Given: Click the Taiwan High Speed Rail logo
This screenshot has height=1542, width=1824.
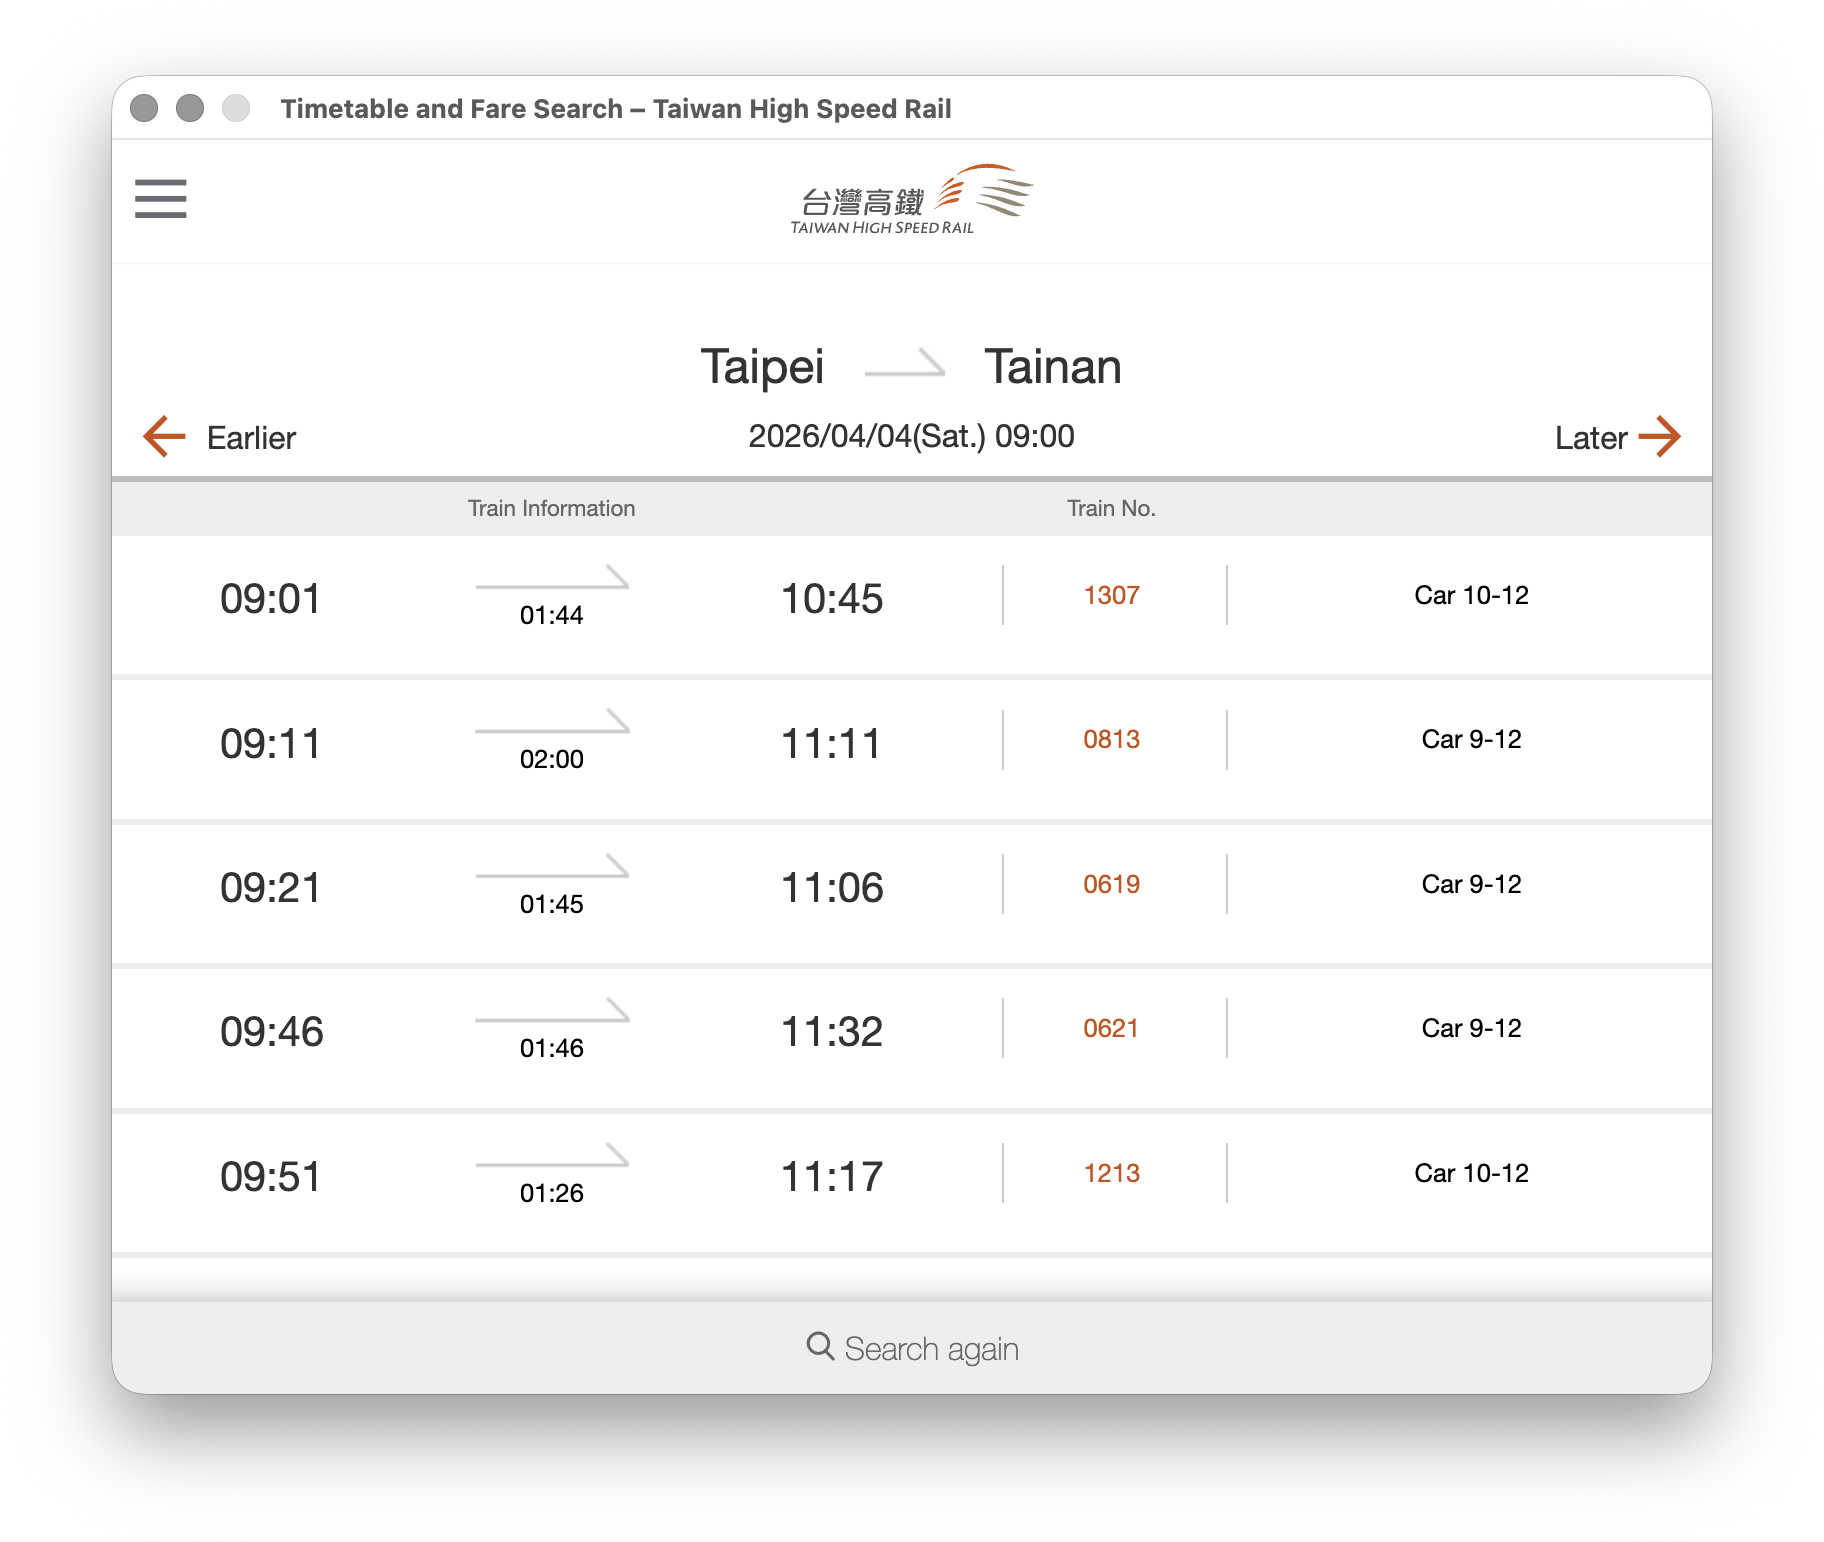Looking at the screenshot, I should [911, 200].
